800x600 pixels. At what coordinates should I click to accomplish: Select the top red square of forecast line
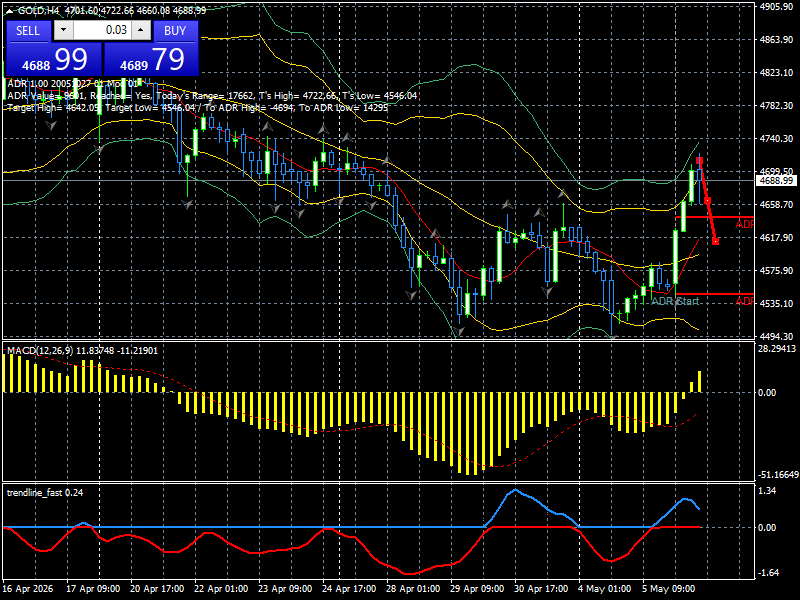(699, 161)
